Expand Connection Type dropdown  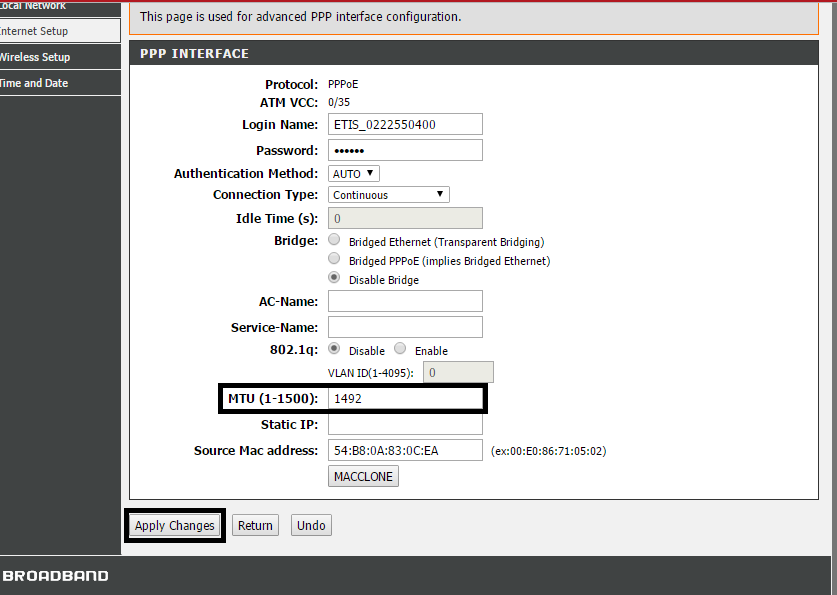(x=389, y=195)
